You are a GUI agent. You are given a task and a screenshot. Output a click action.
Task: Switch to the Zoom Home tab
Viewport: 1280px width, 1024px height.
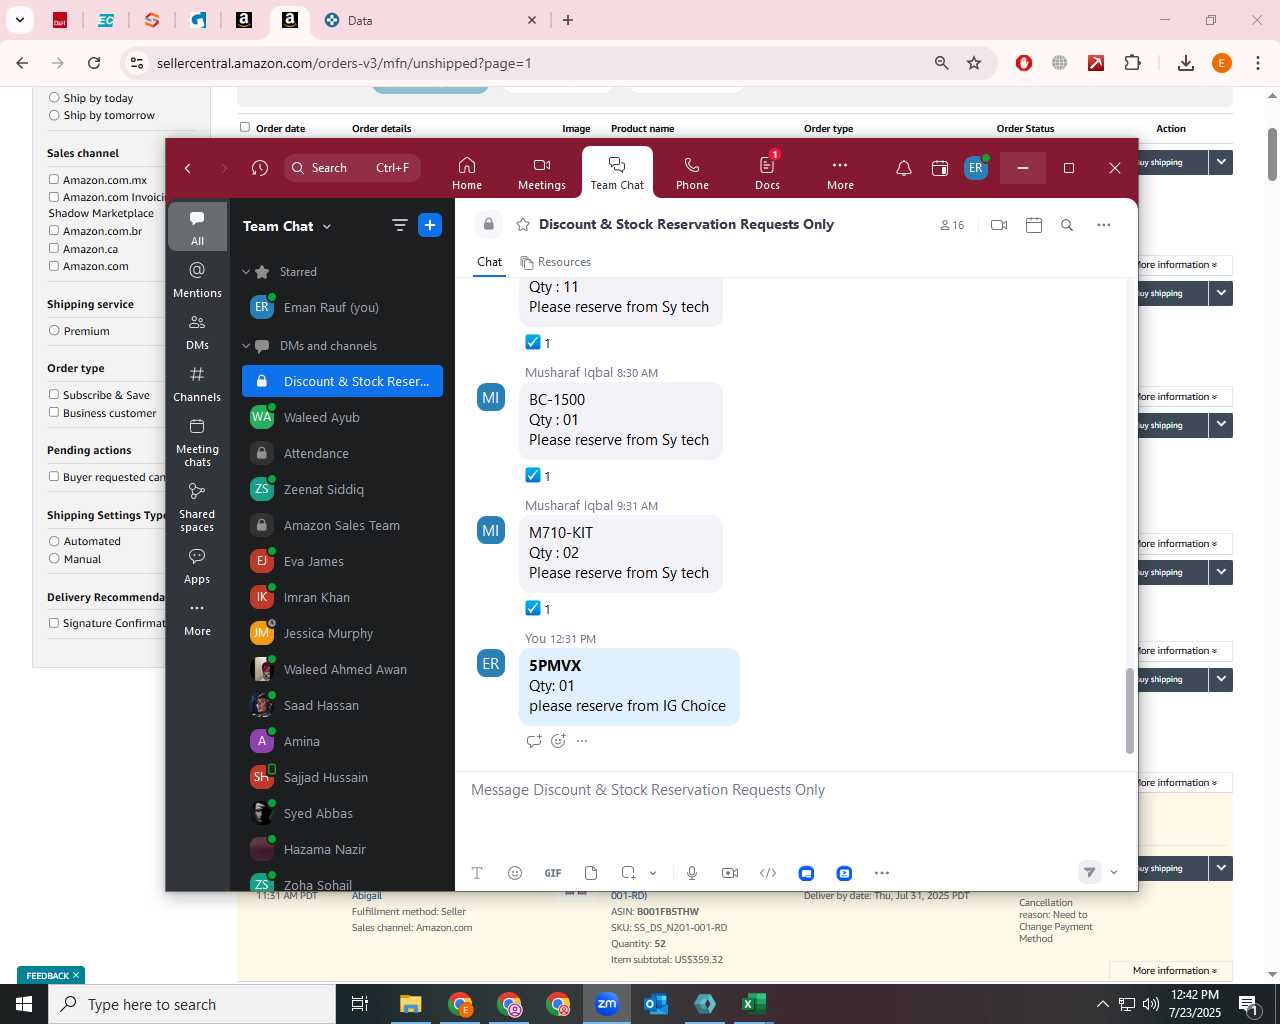[467, 173]
